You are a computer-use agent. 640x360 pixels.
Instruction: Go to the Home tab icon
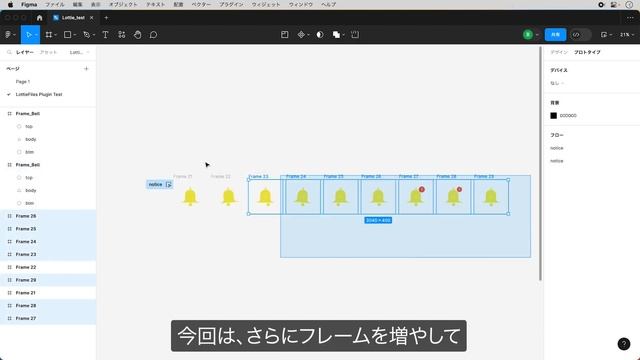39,18
